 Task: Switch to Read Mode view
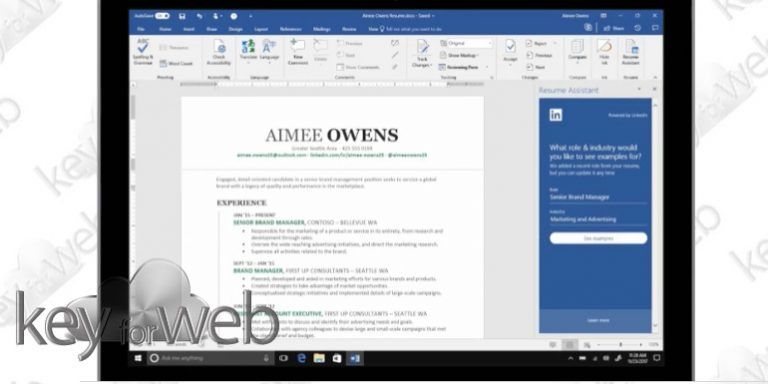coord(552,345)
